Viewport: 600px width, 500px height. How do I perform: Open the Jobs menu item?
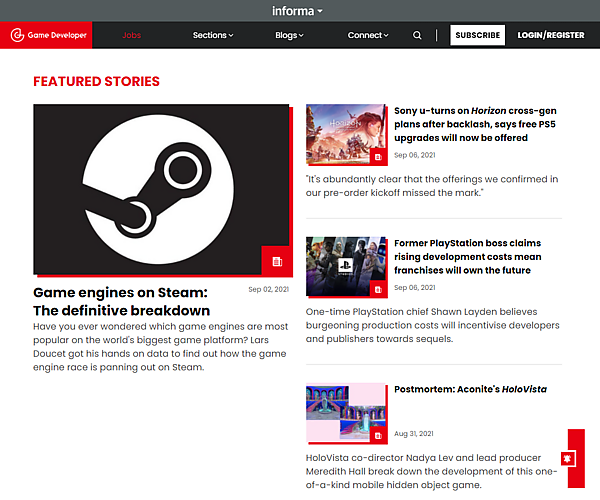pyautogui.click(x=132, y=35)
